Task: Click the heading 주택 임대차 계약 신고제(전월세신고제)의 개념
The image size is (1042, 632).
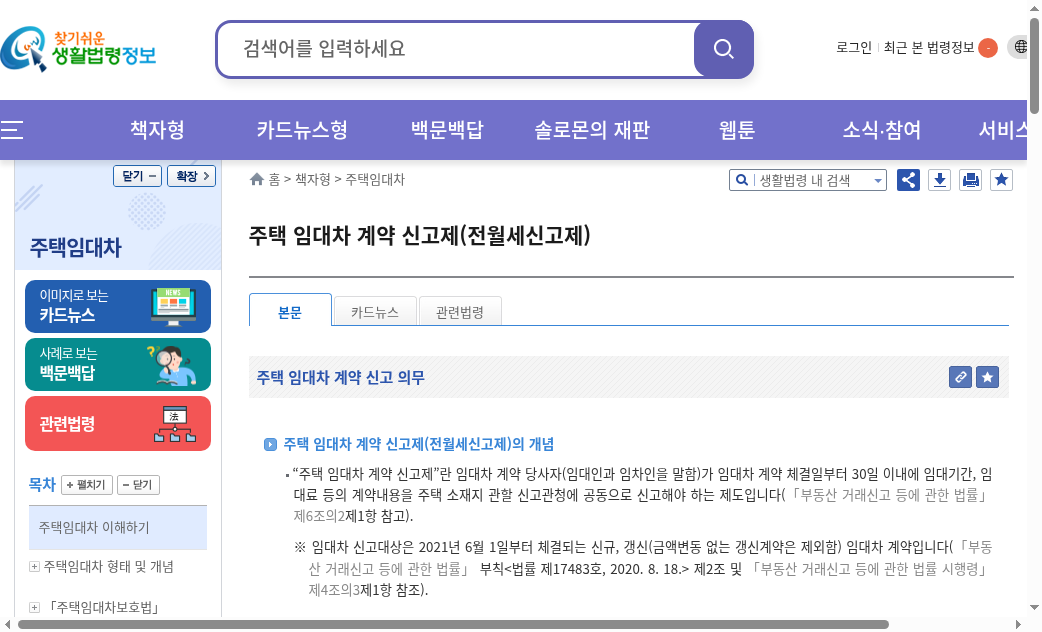Action: (419, 444)
